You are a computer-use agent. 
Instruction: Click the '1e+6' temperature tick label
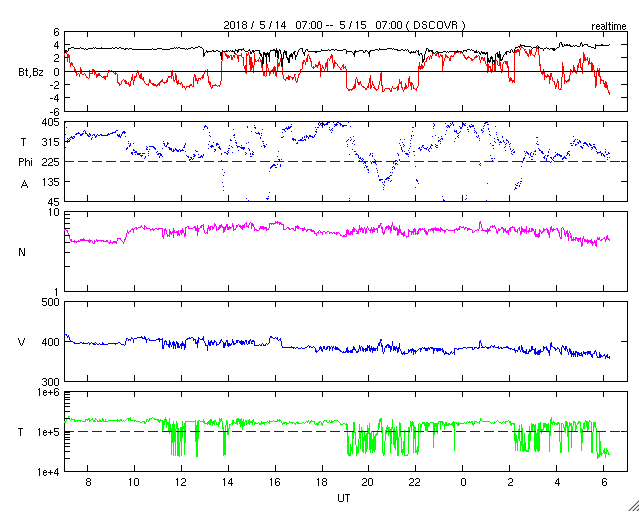pos(50,393)
